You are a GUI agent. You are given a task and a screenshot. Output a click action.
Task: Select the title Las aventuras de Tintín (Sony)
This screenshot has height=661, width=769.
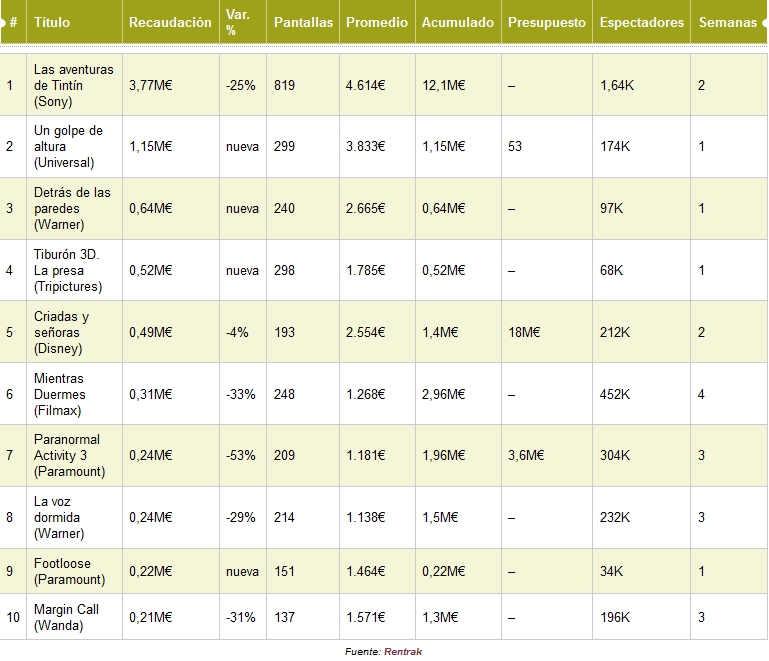74,85
